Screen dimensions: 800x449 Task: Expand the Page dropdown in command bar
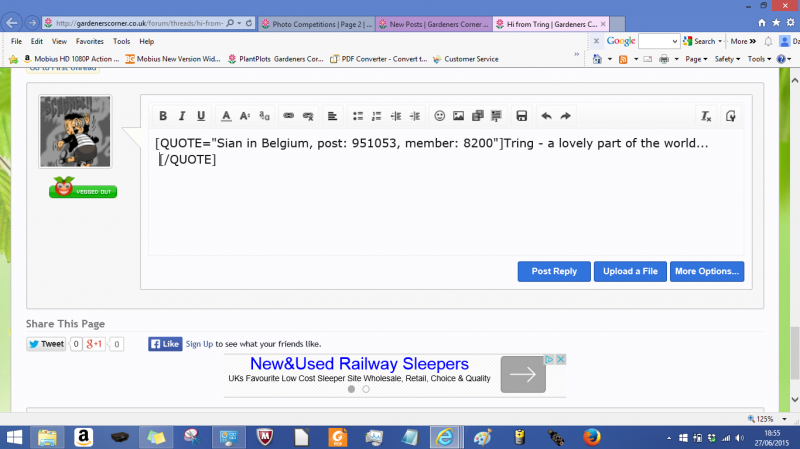[697, 59]
